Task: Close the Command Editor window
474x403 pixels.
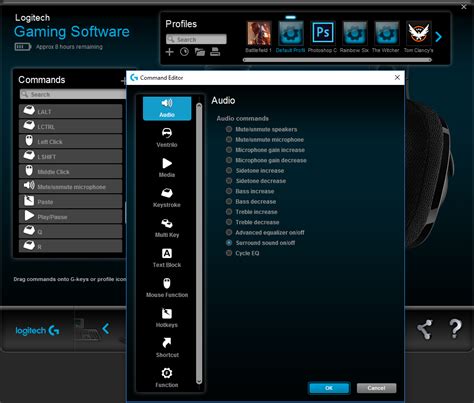Action: (x=397, y=77)
